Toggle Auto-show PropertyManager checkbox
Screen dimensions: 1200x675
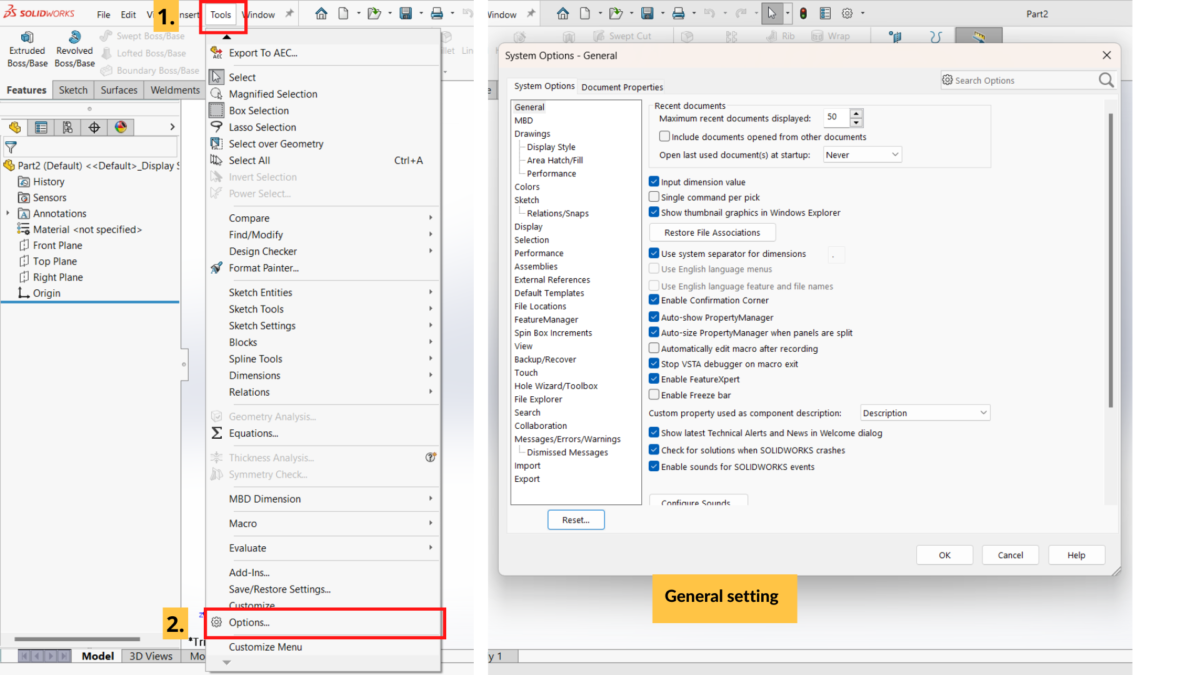[654, 317]
